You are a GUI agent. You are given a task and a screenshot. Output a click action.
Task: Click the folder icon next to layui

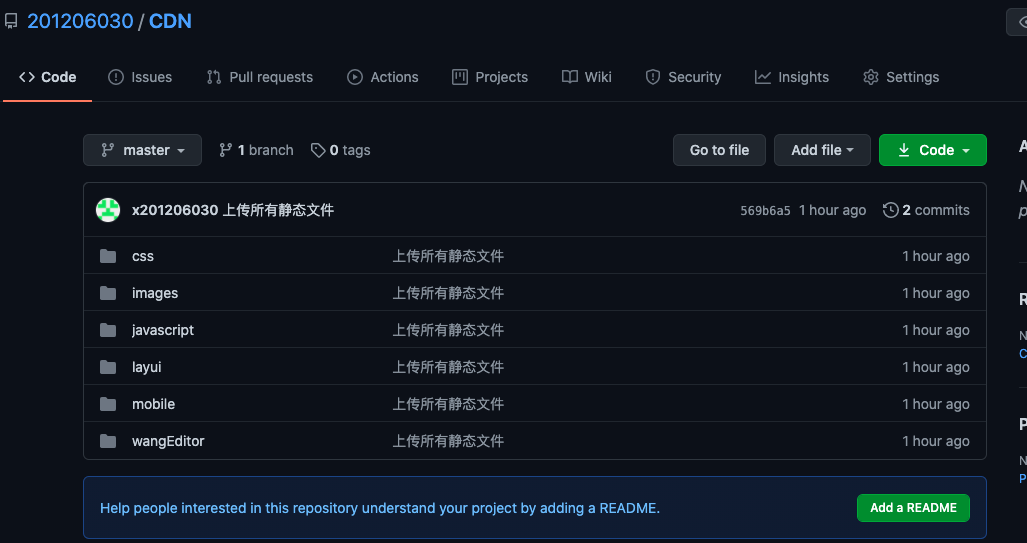(x=108, y=367)
